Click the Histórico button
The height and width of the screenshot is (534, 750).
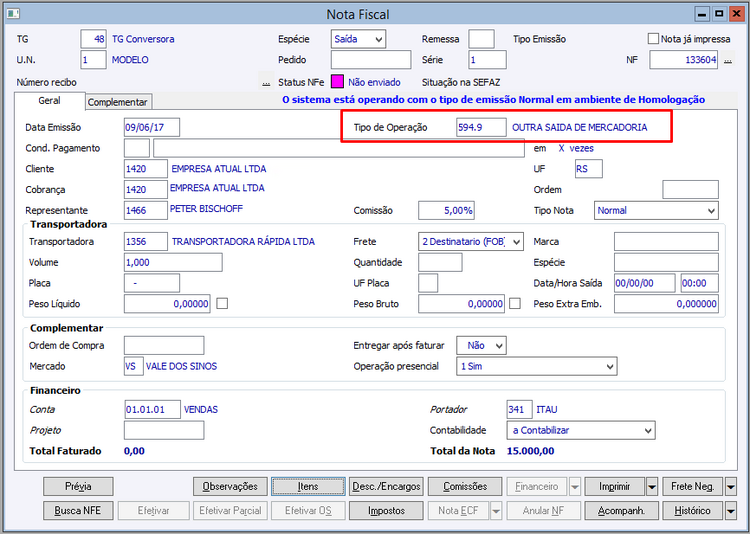(x=693, y=511)
